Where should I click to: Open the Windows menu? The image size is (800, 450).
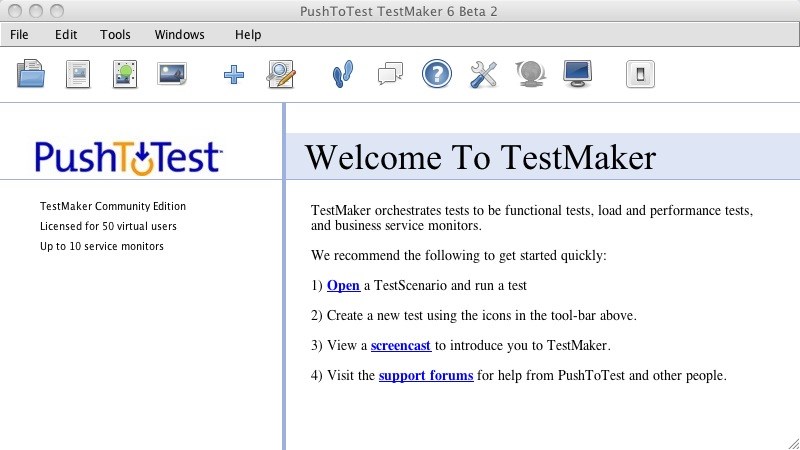tap(180, 35)
